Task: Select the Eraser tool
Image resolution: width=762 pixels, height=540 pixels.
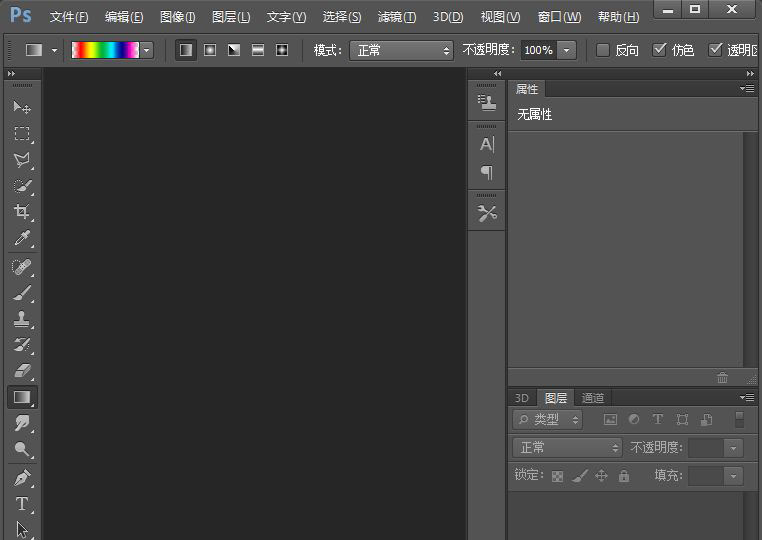Action: pos(22,371)
